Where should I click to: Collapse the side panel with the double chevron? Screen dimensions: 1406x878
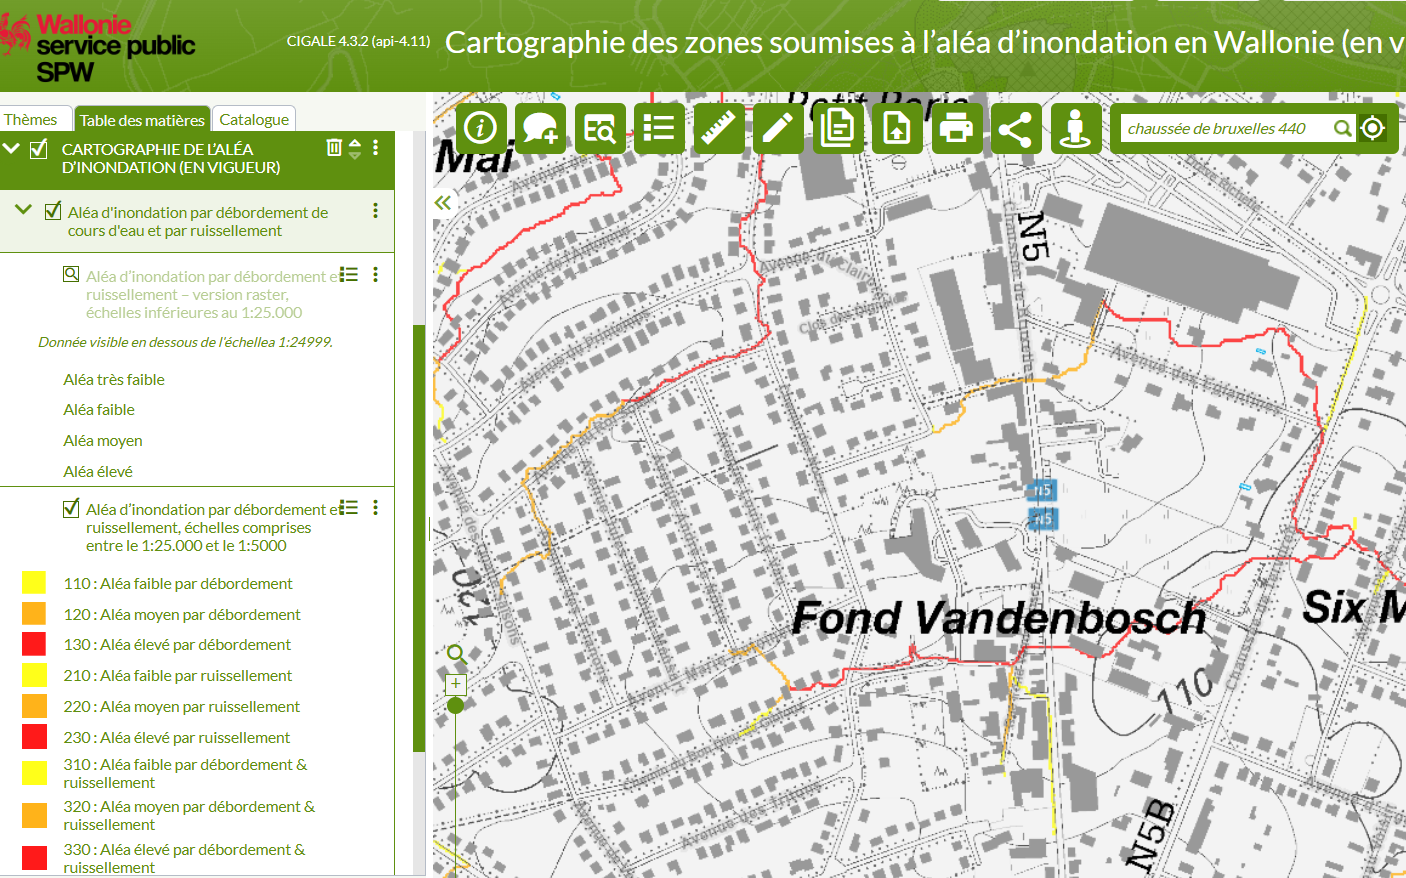pos(442,203)
